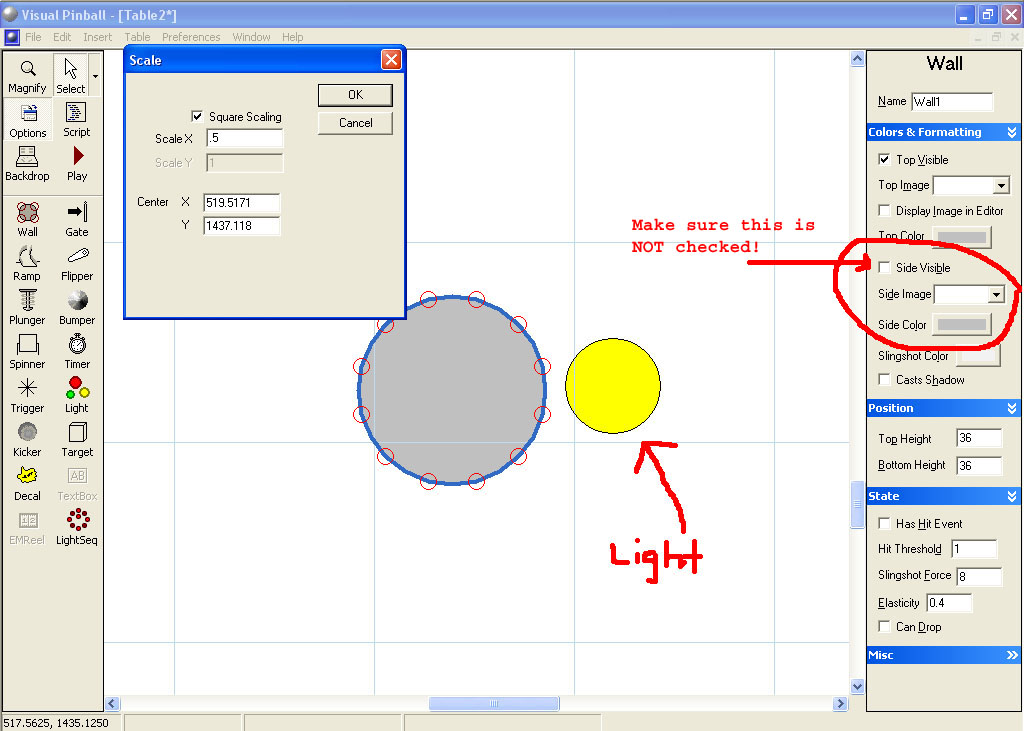
Task: Click the Play icon to test table
Action: (77, 162)
